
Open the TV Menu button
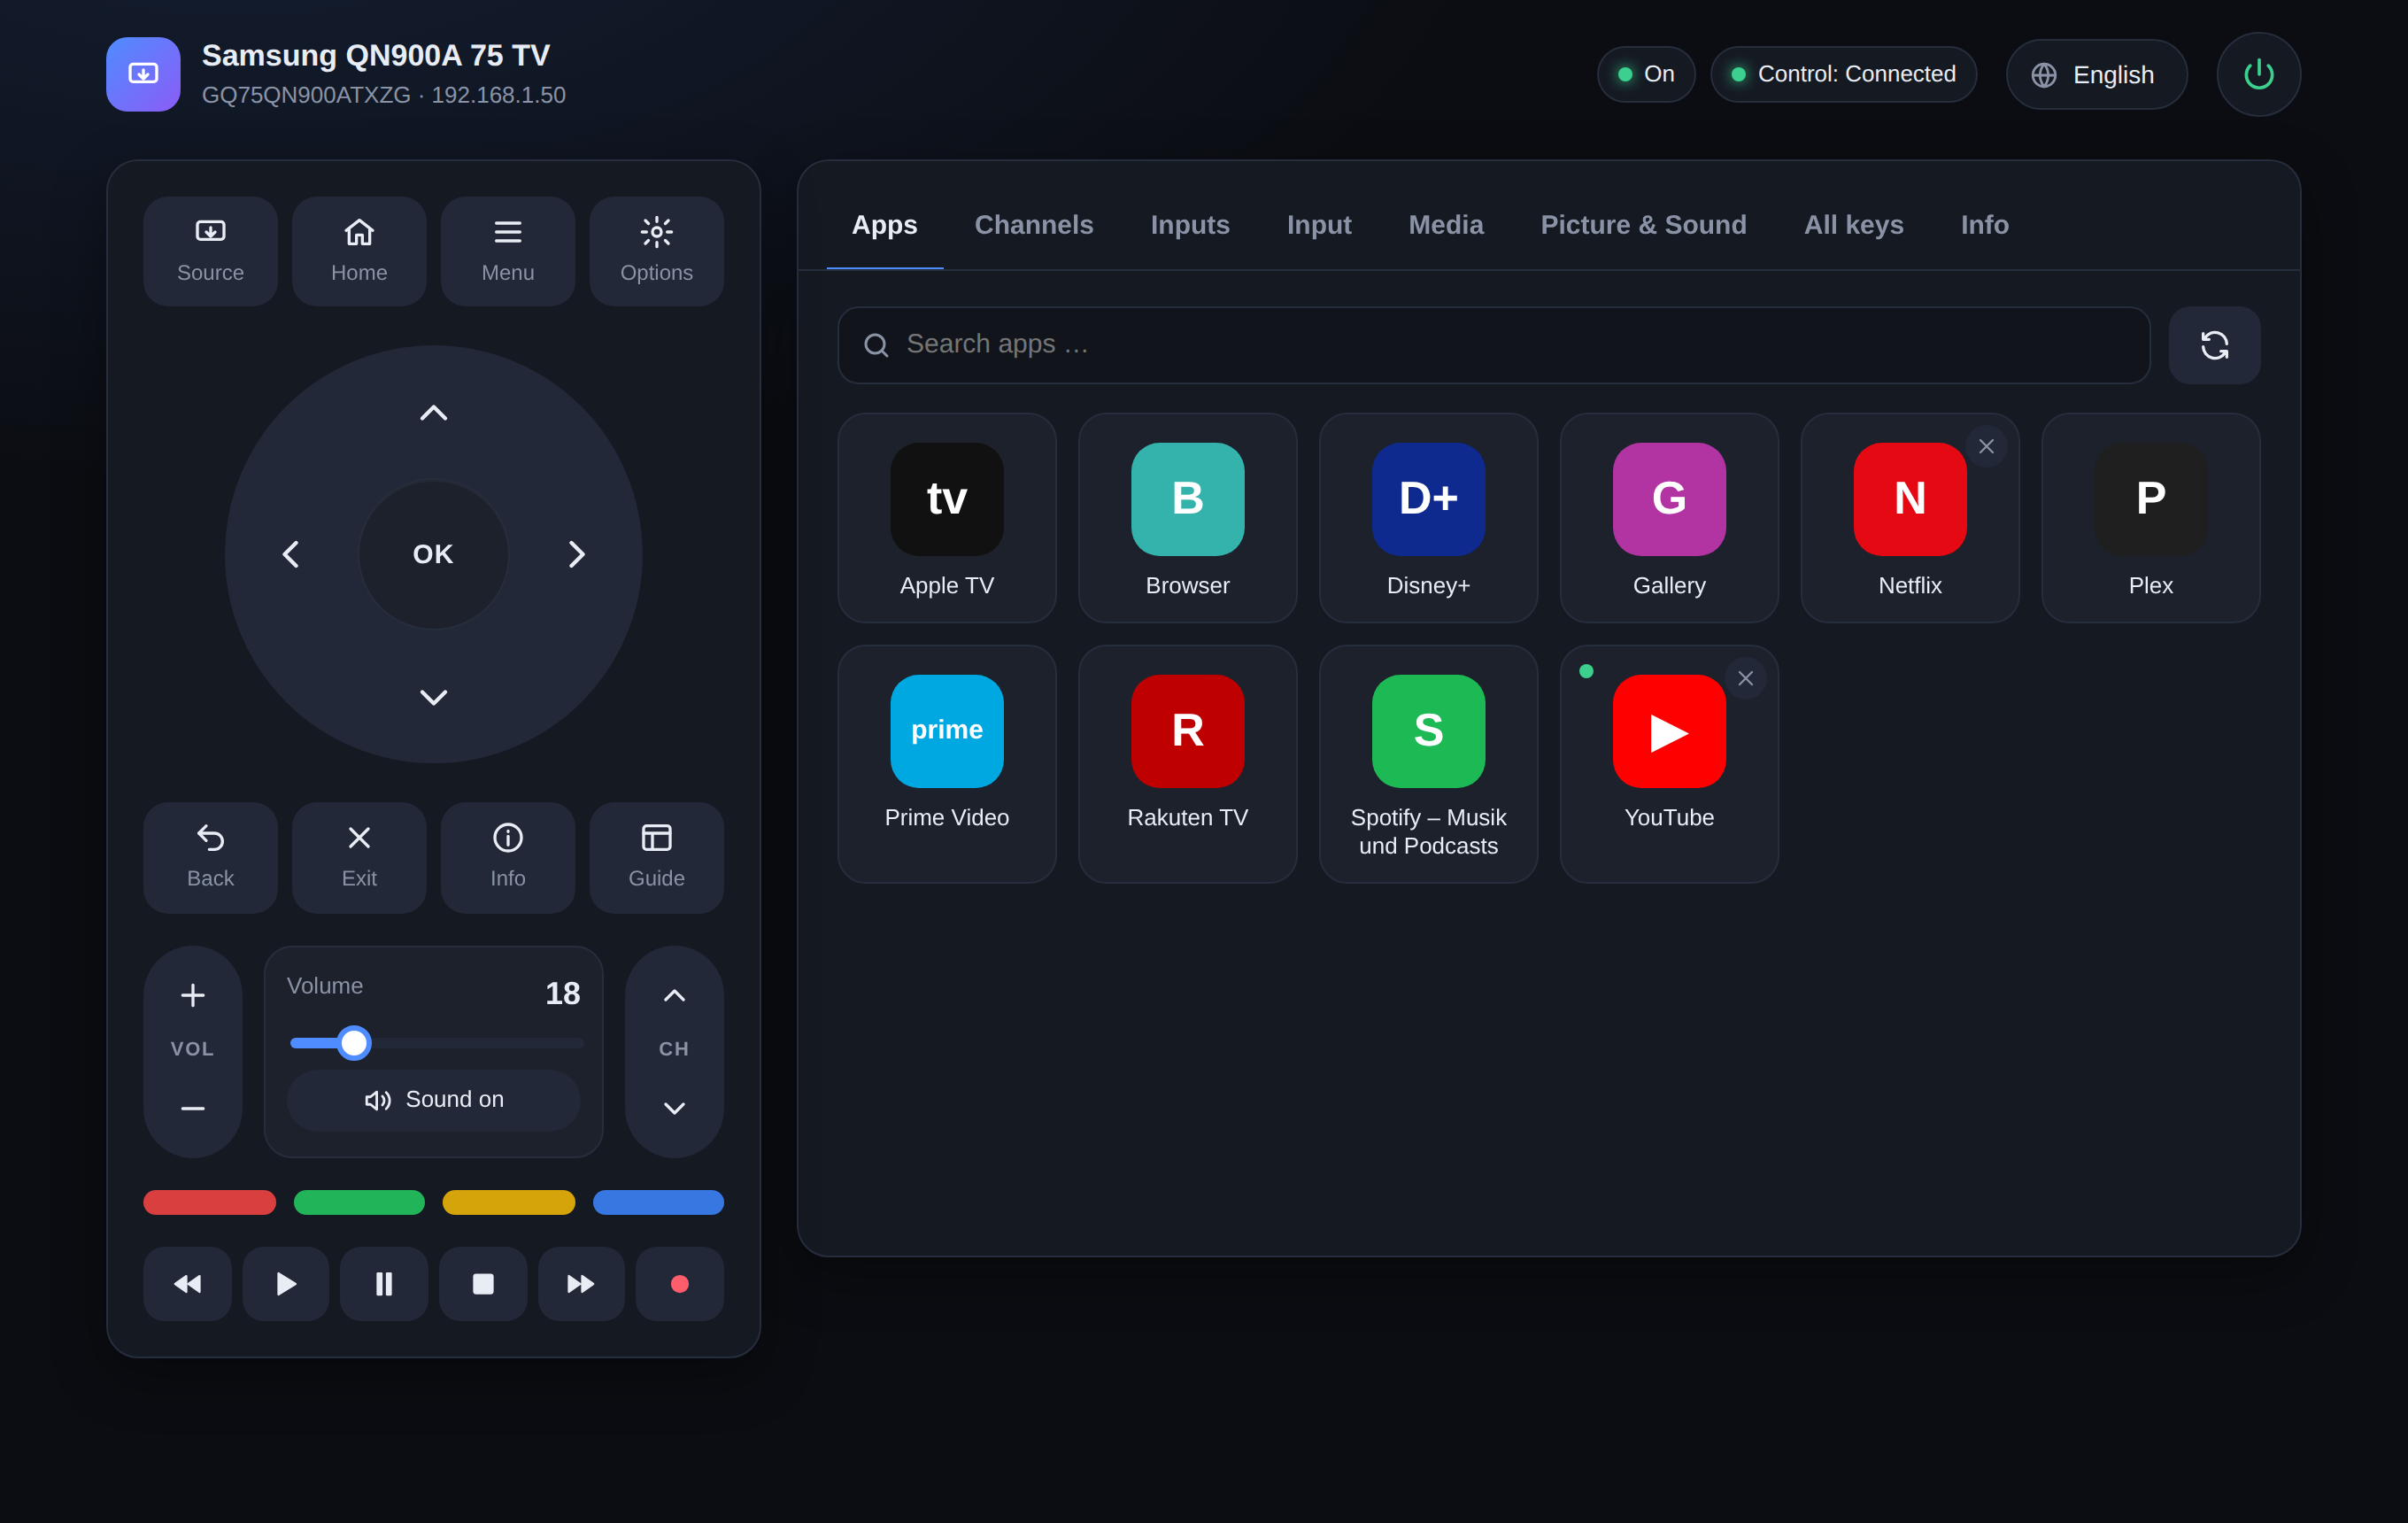[x=508, y=251]
